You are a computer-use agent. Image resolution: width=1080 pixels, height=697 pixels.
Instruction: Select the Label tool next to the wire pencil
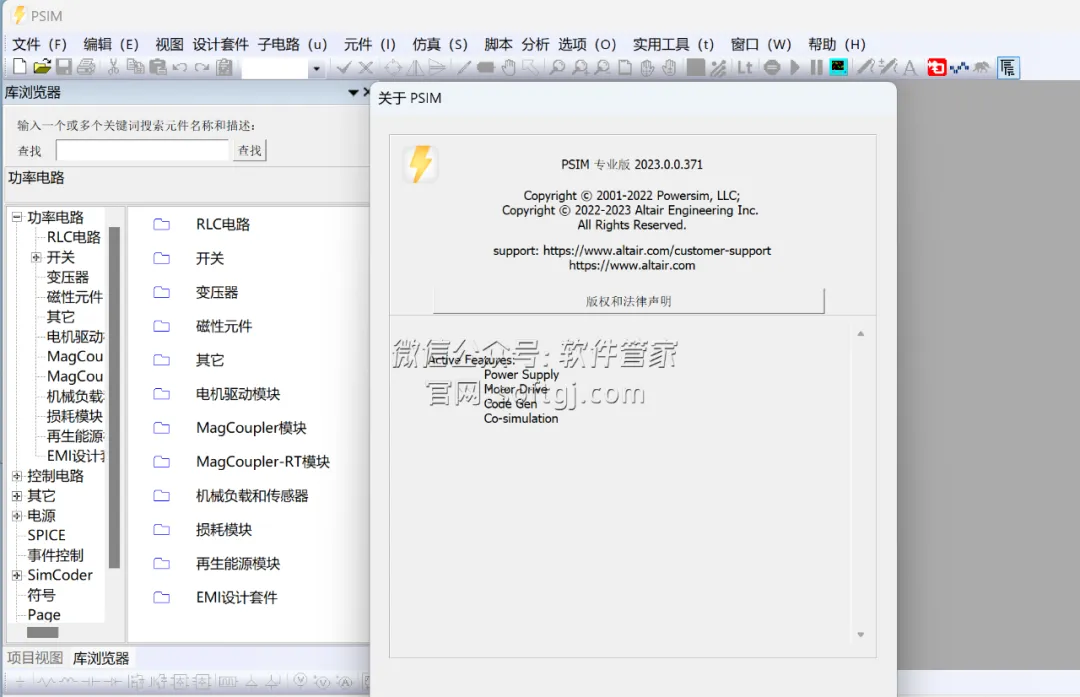coord(486,67)
